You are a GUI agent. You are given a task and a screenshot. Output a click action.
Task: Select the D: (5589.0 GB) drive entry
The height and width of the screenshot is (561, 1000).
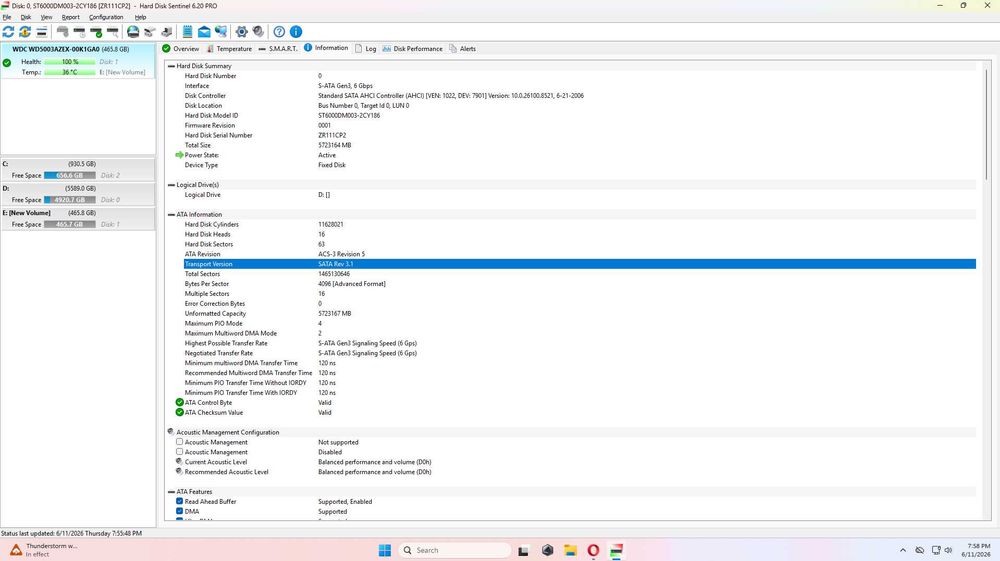[x=78, y=194]
